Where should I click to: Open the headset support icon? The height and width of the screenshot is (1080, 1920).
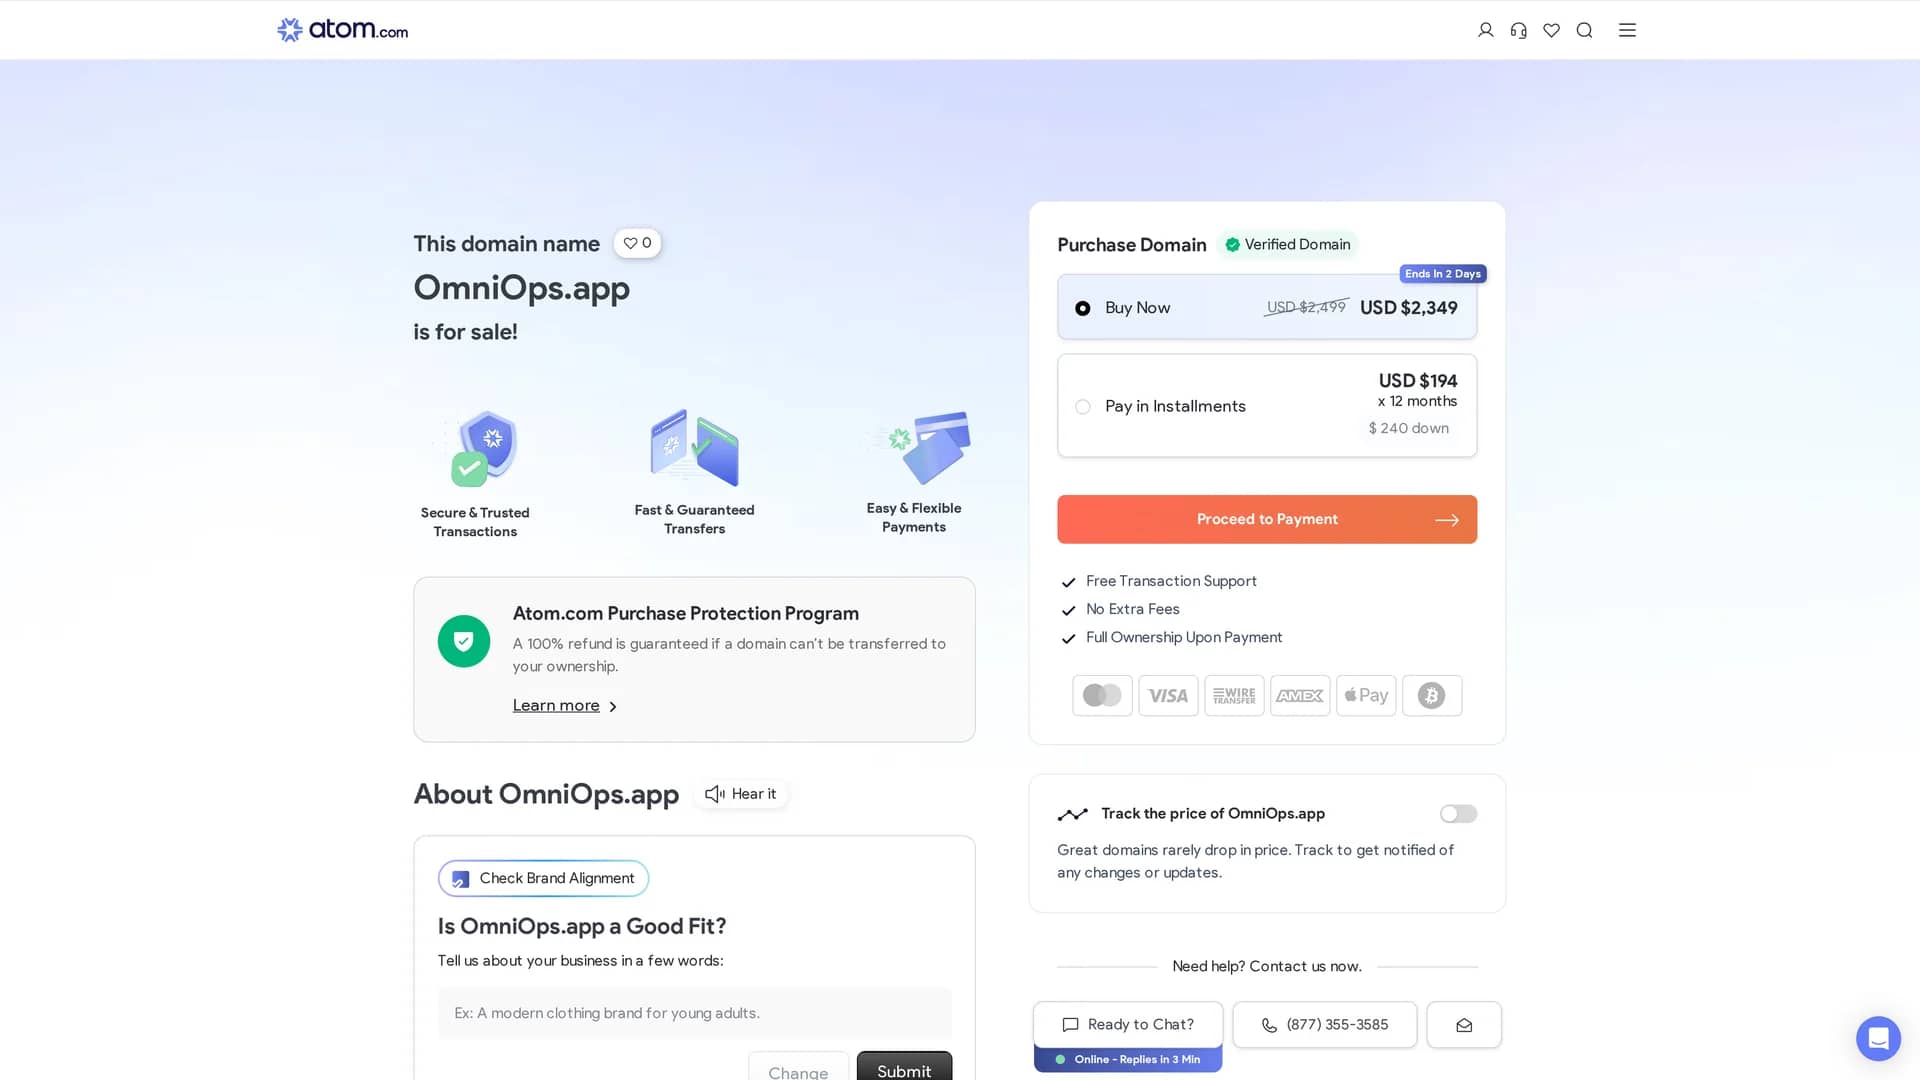pyautogui.click(x=1518, y=30)
